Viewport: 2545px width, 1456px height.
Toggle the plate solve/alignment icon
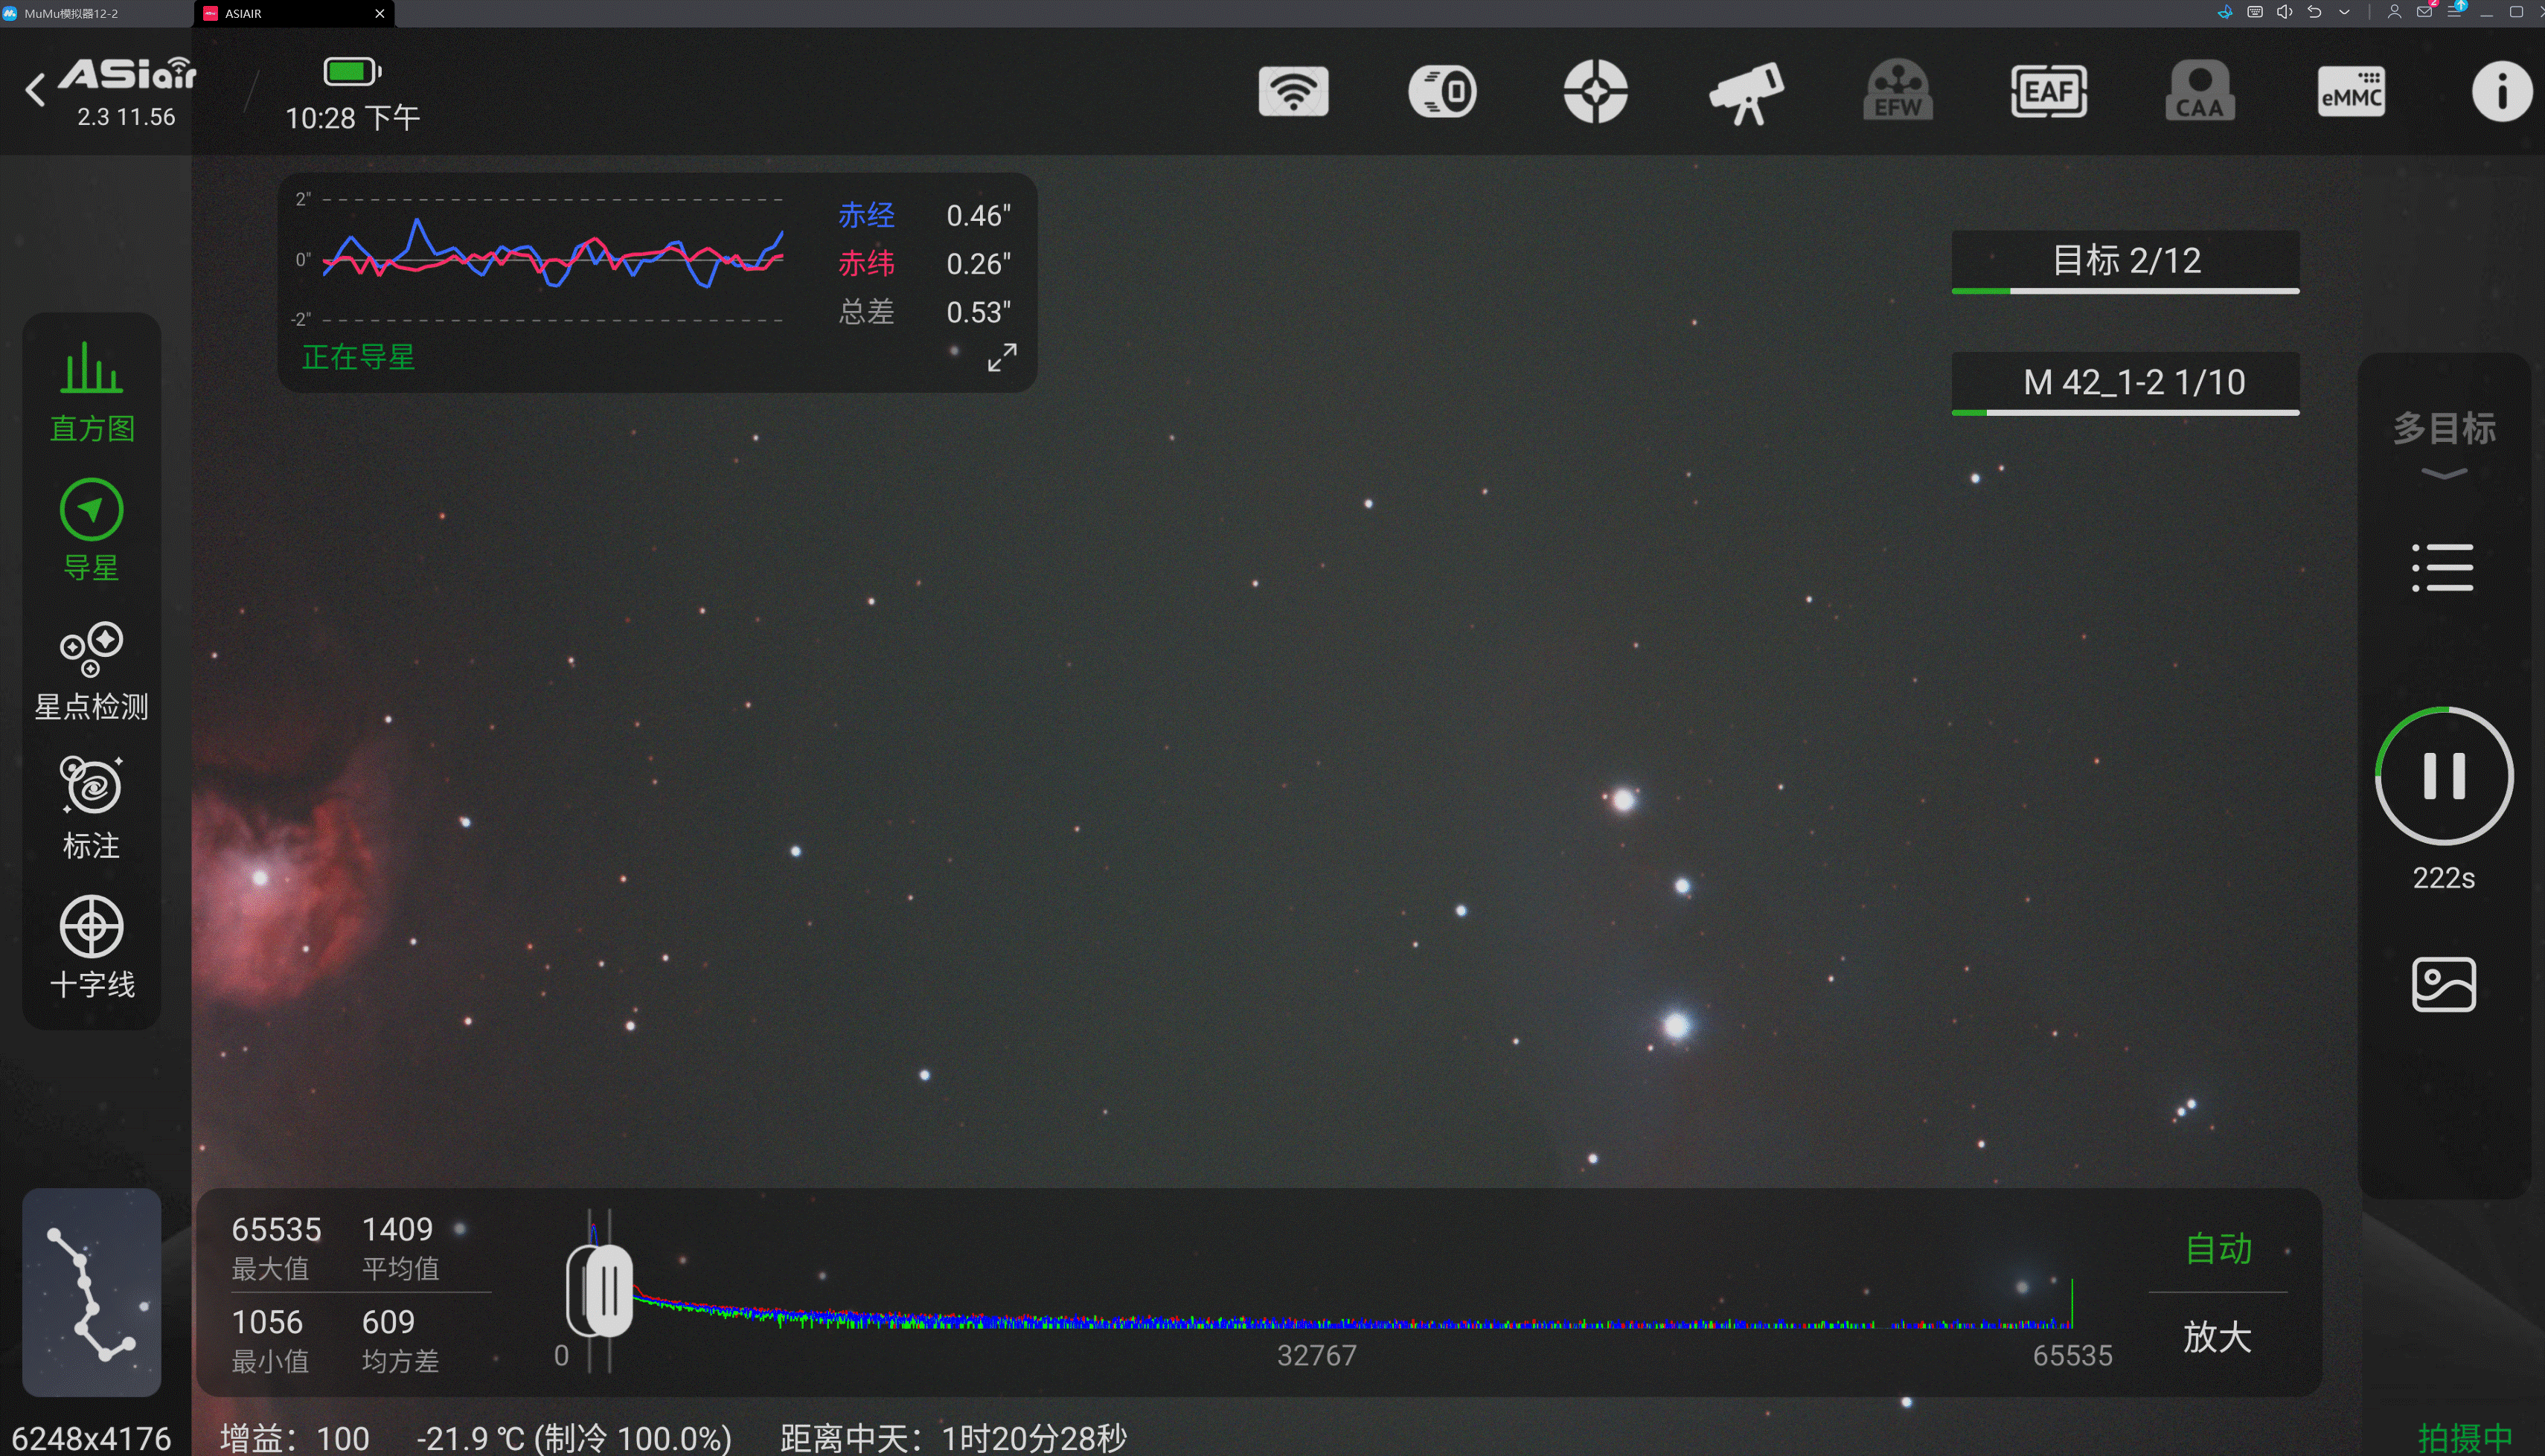point(1592,91)
